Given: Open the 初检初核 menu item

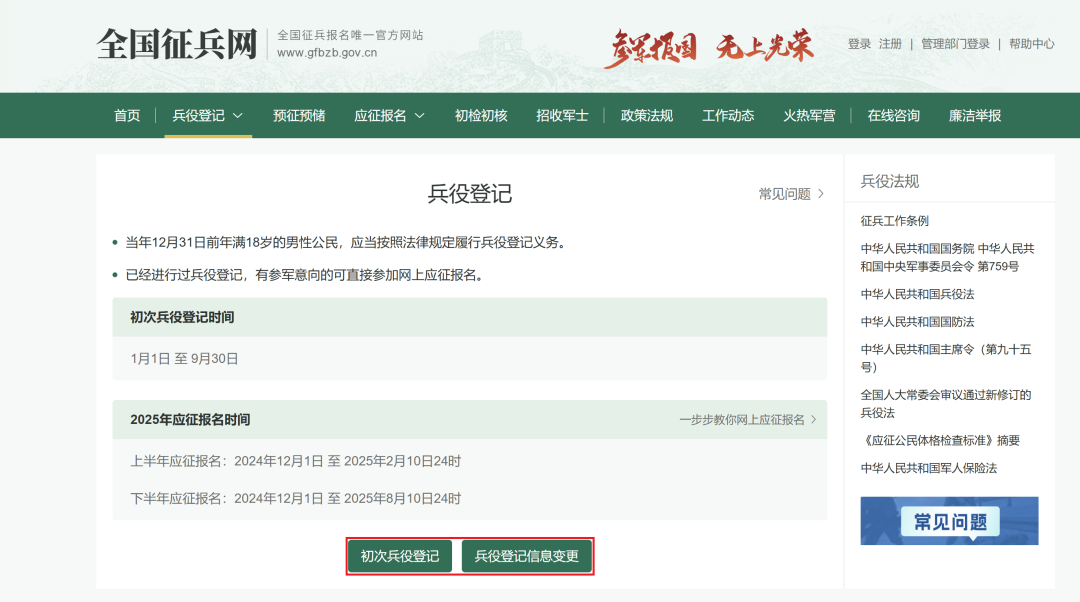Looking at the screenshot, I should click(x=481, y=116).
